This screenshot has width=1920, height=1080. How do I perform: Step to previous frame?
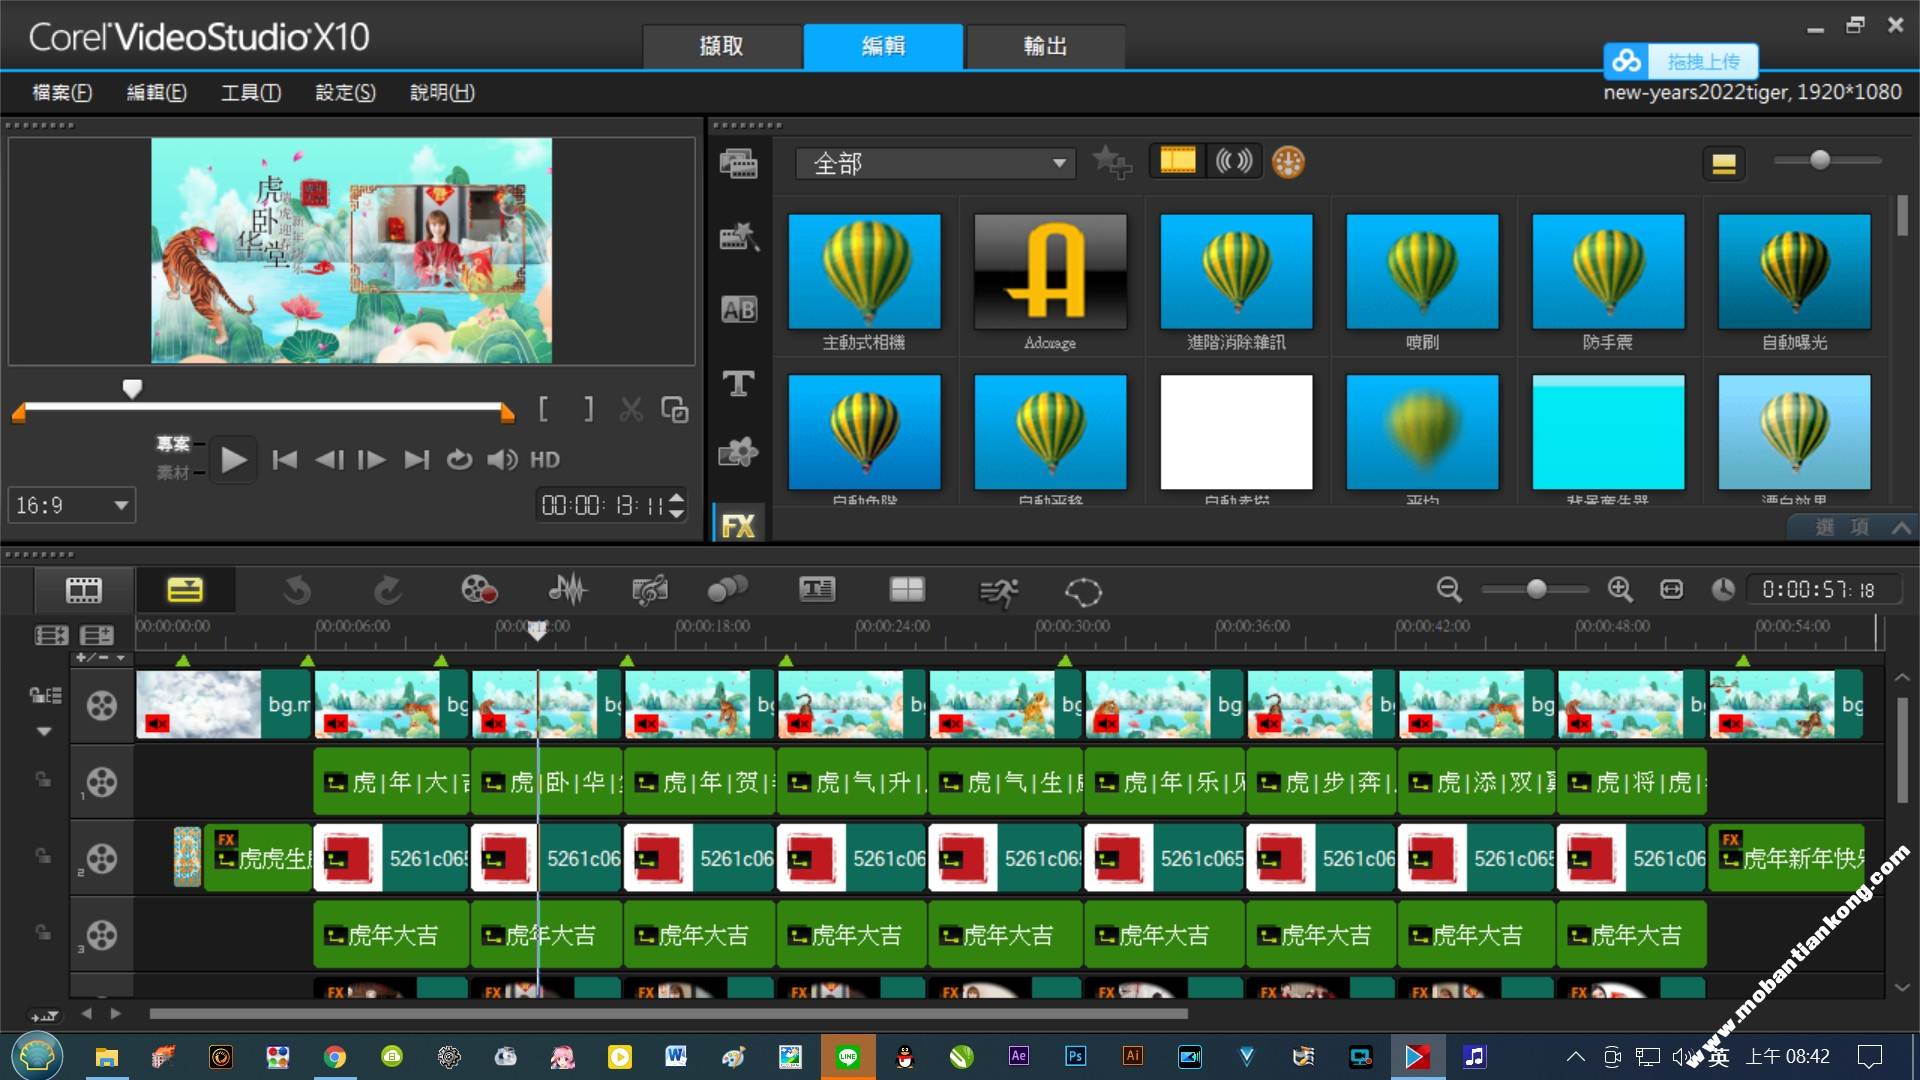(329, 460)
